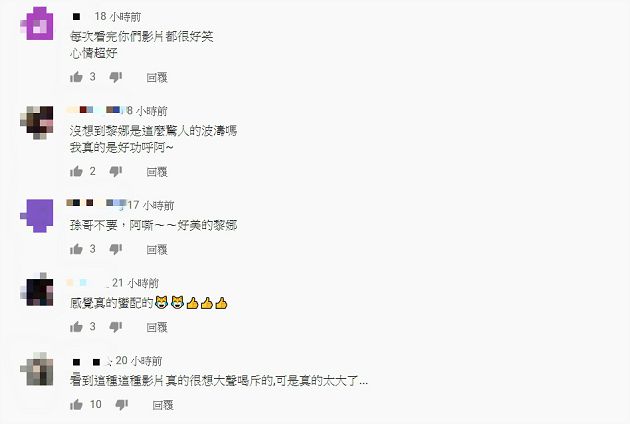Open the purple avatar of the first commenter
630x424 pixels.
pyautogui.click(x=37, y=23)
